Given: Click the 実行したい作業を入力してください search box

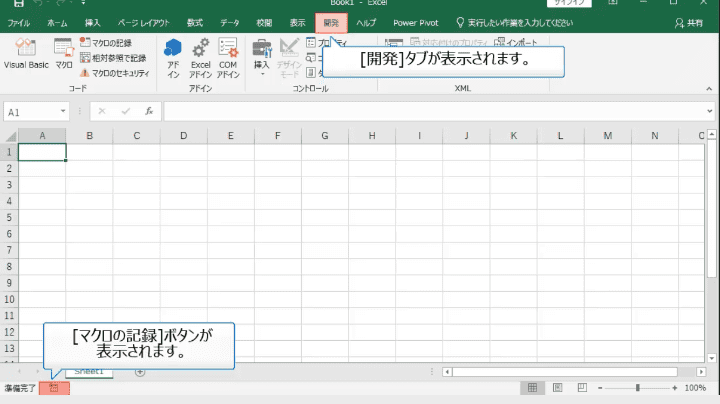Looking at the screenshot, I should [515, 23].
